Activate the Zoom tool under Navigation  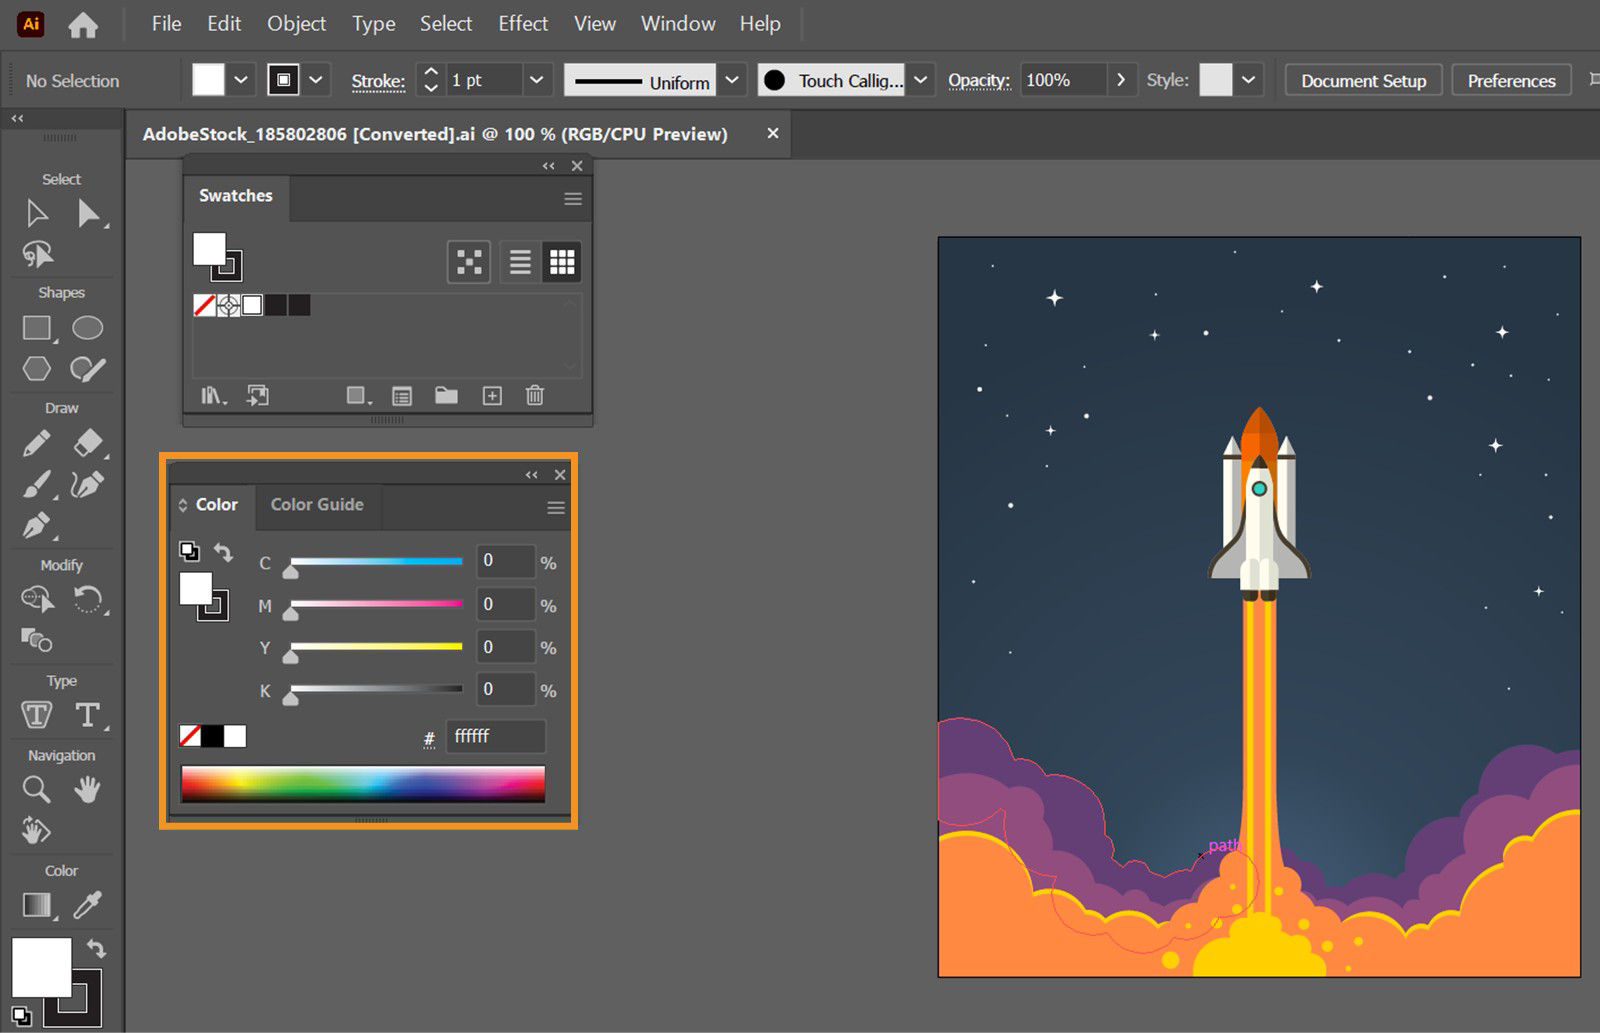(x=36, y=789)
